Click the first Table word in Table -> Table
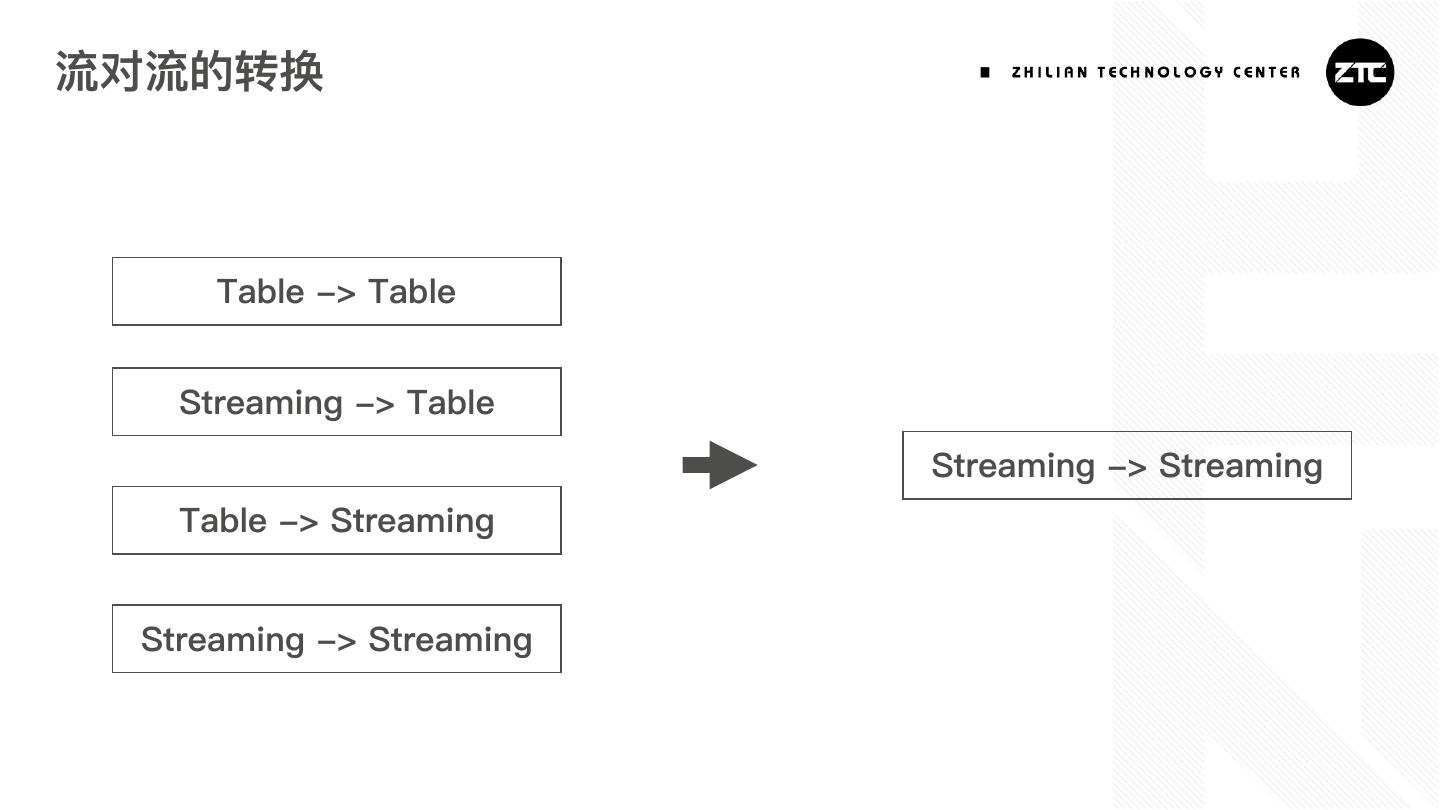Viewport: 1440px width, 810px height. coord(260,292)
